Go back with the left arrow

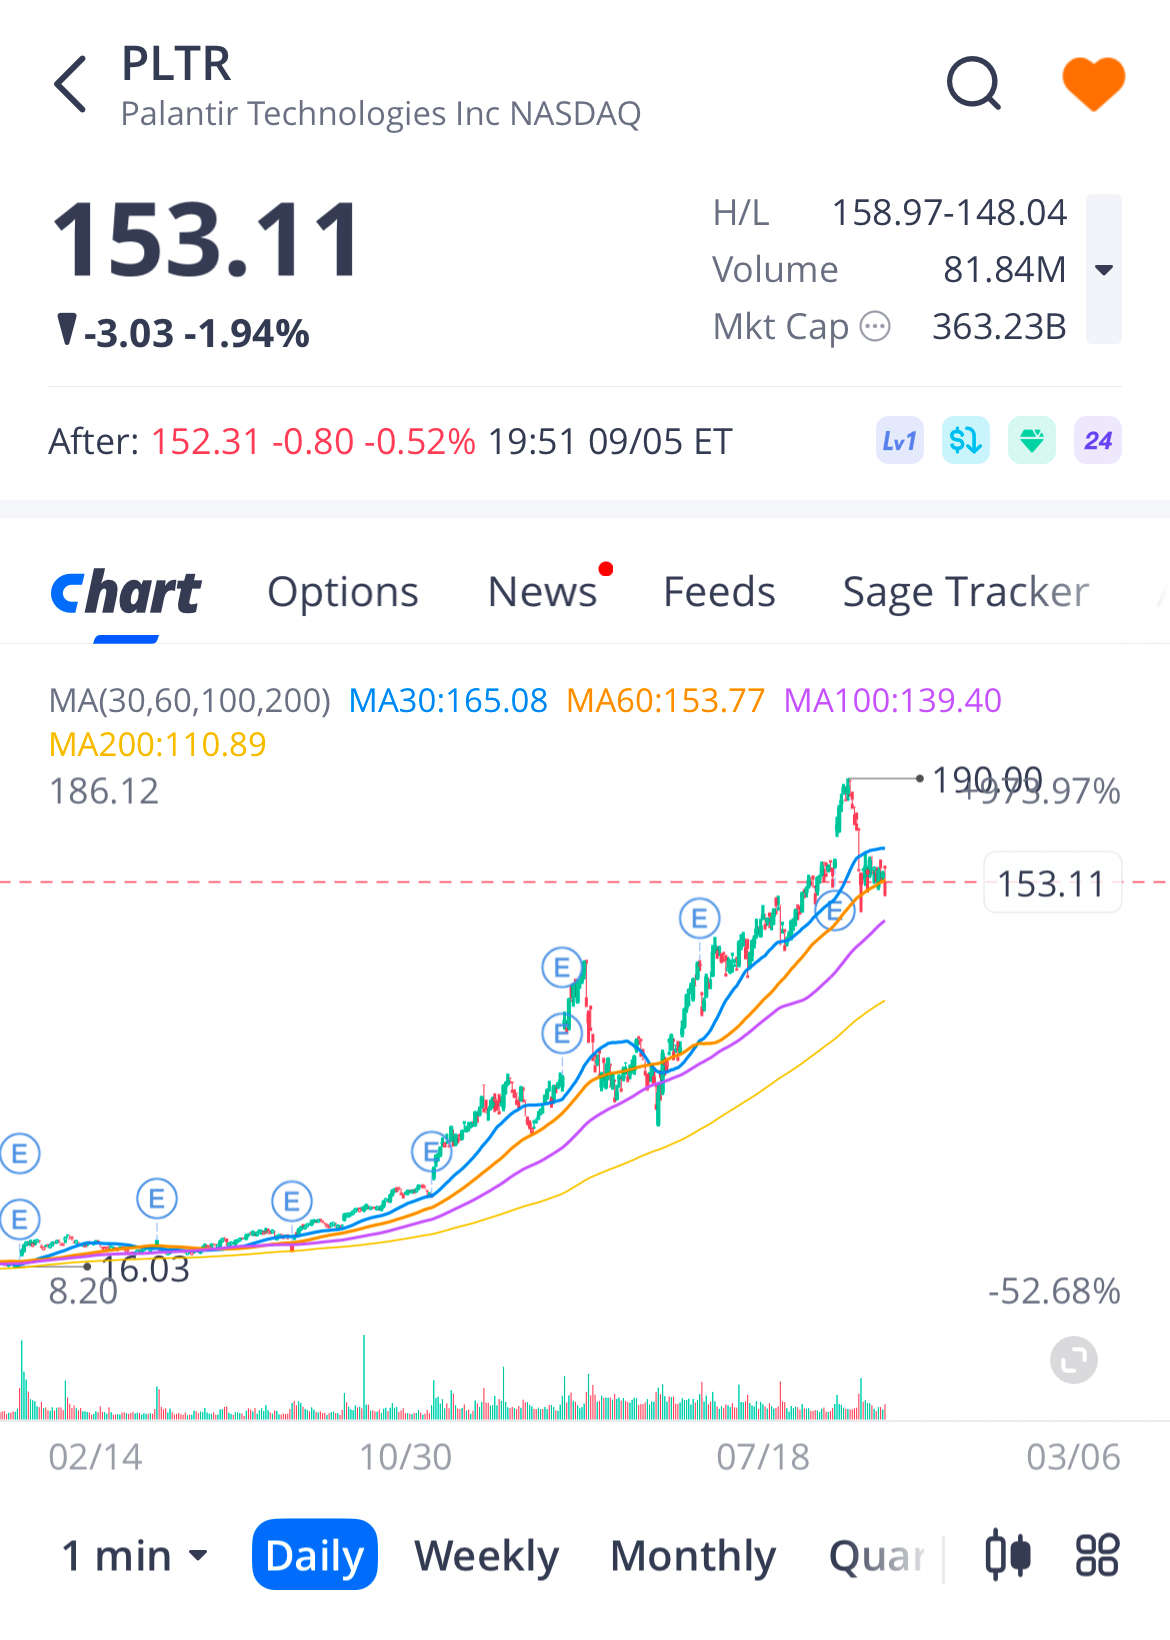coord(71,84)
